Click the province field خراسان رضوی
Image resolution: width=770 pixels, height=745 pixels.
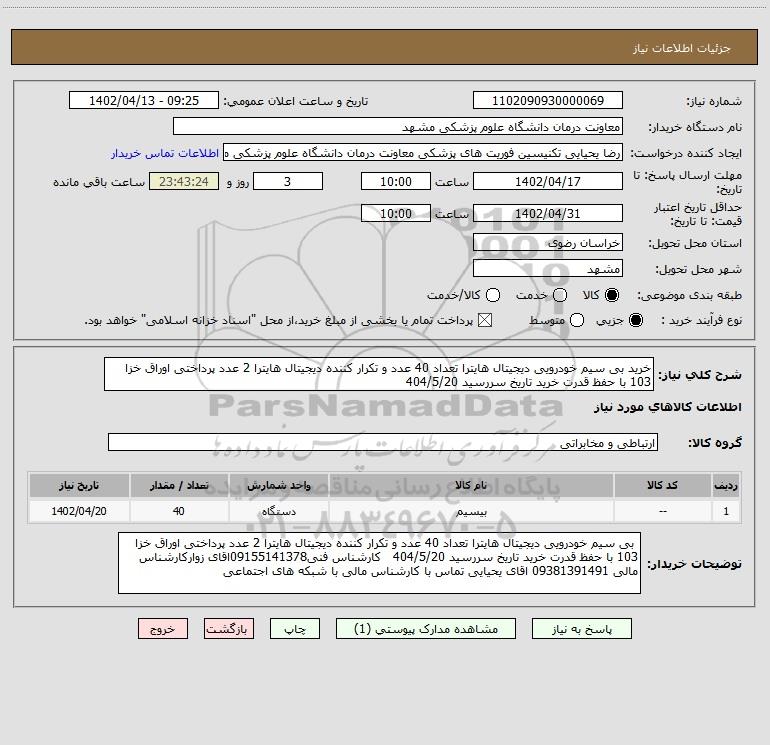[548, 242]
